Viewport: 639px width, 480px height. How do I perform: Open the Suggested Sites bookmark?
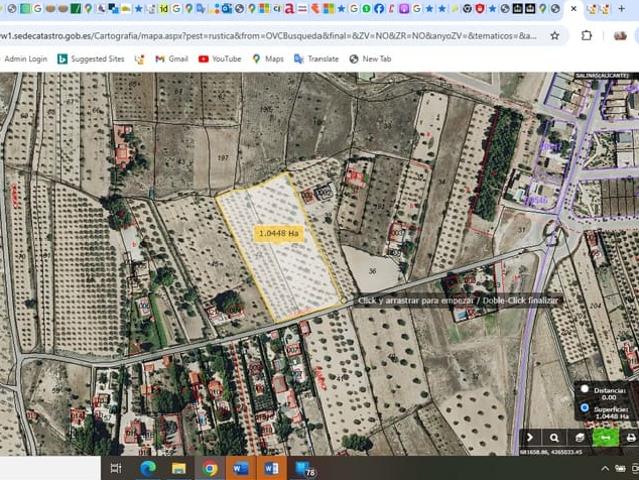(x=91, y=59)
